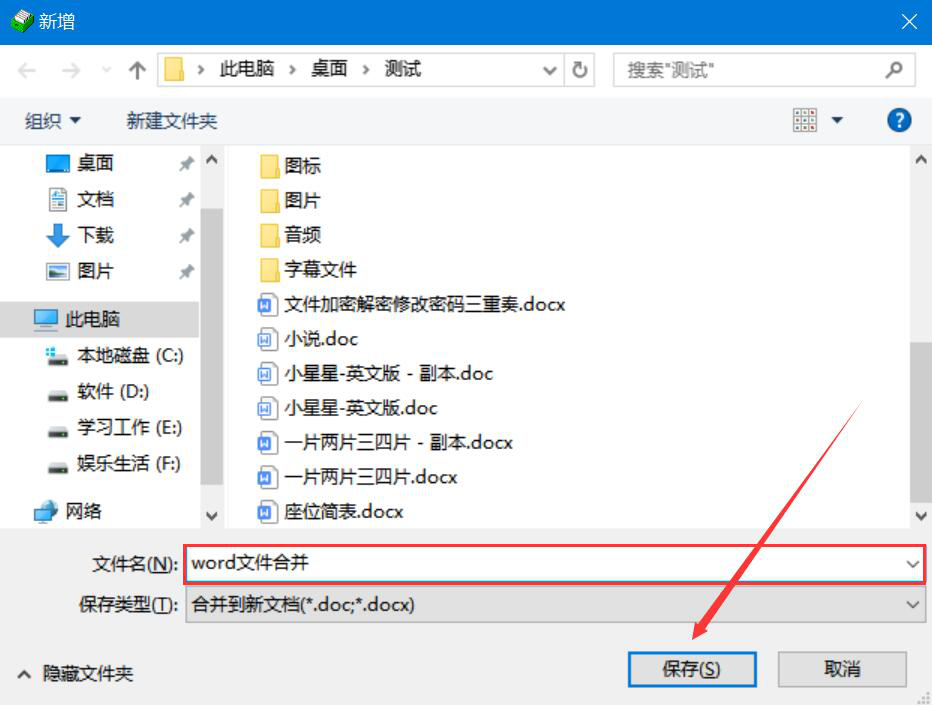Refresh the current folder view
Viewport: 932px width, 705px height.
click(x=580, y=70)
